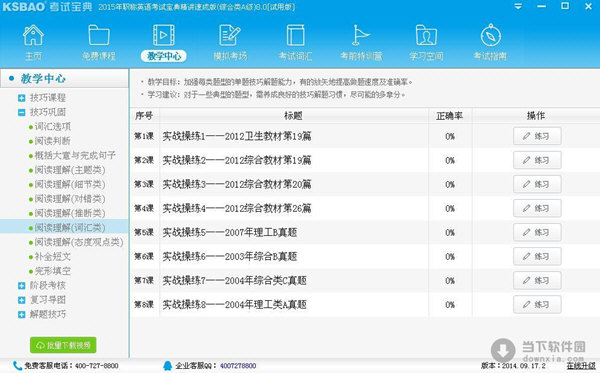Open the 模拟考场 exam paper icon

[230, 36]
